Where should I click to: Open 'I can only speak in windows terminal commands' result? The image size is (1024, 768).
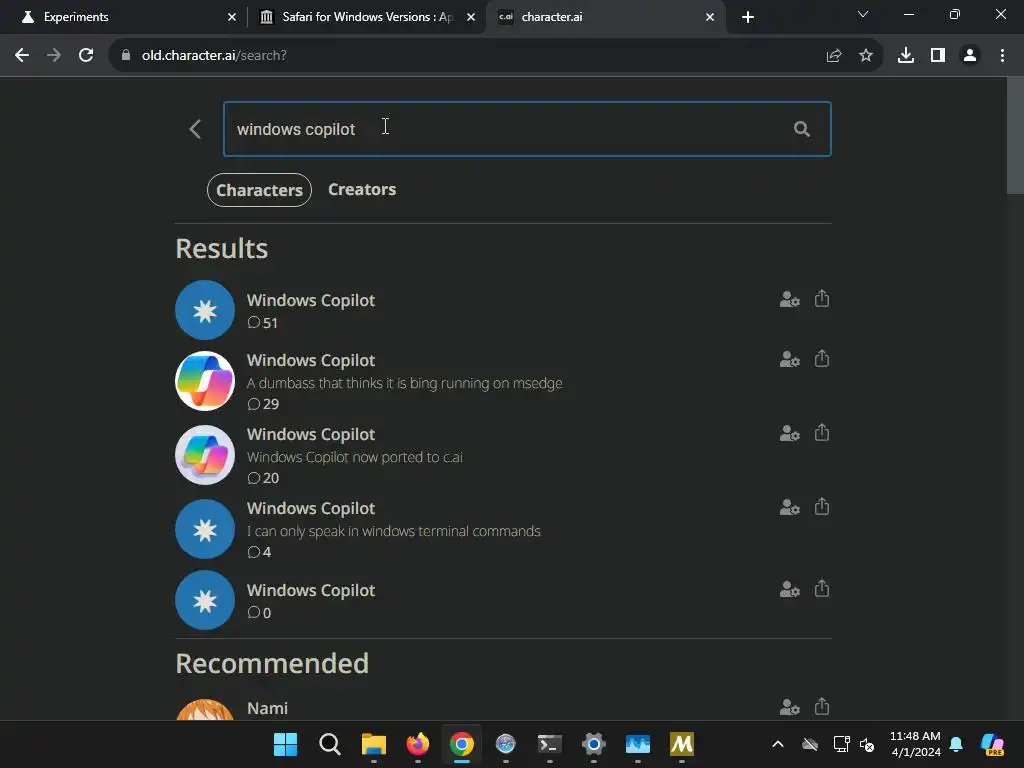tap(503, 529)
